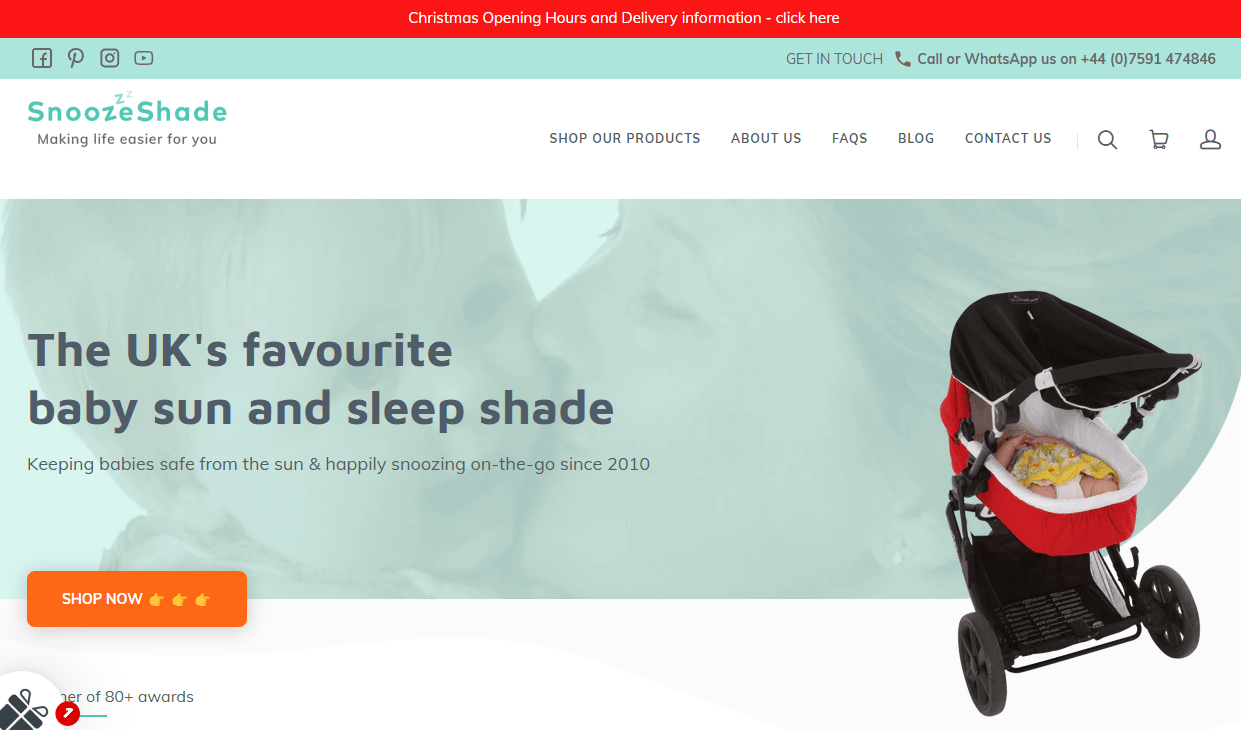This screenshot has width=1241, height=730.
Task: Open the YouTube social icon
Action: coord(144,58)
